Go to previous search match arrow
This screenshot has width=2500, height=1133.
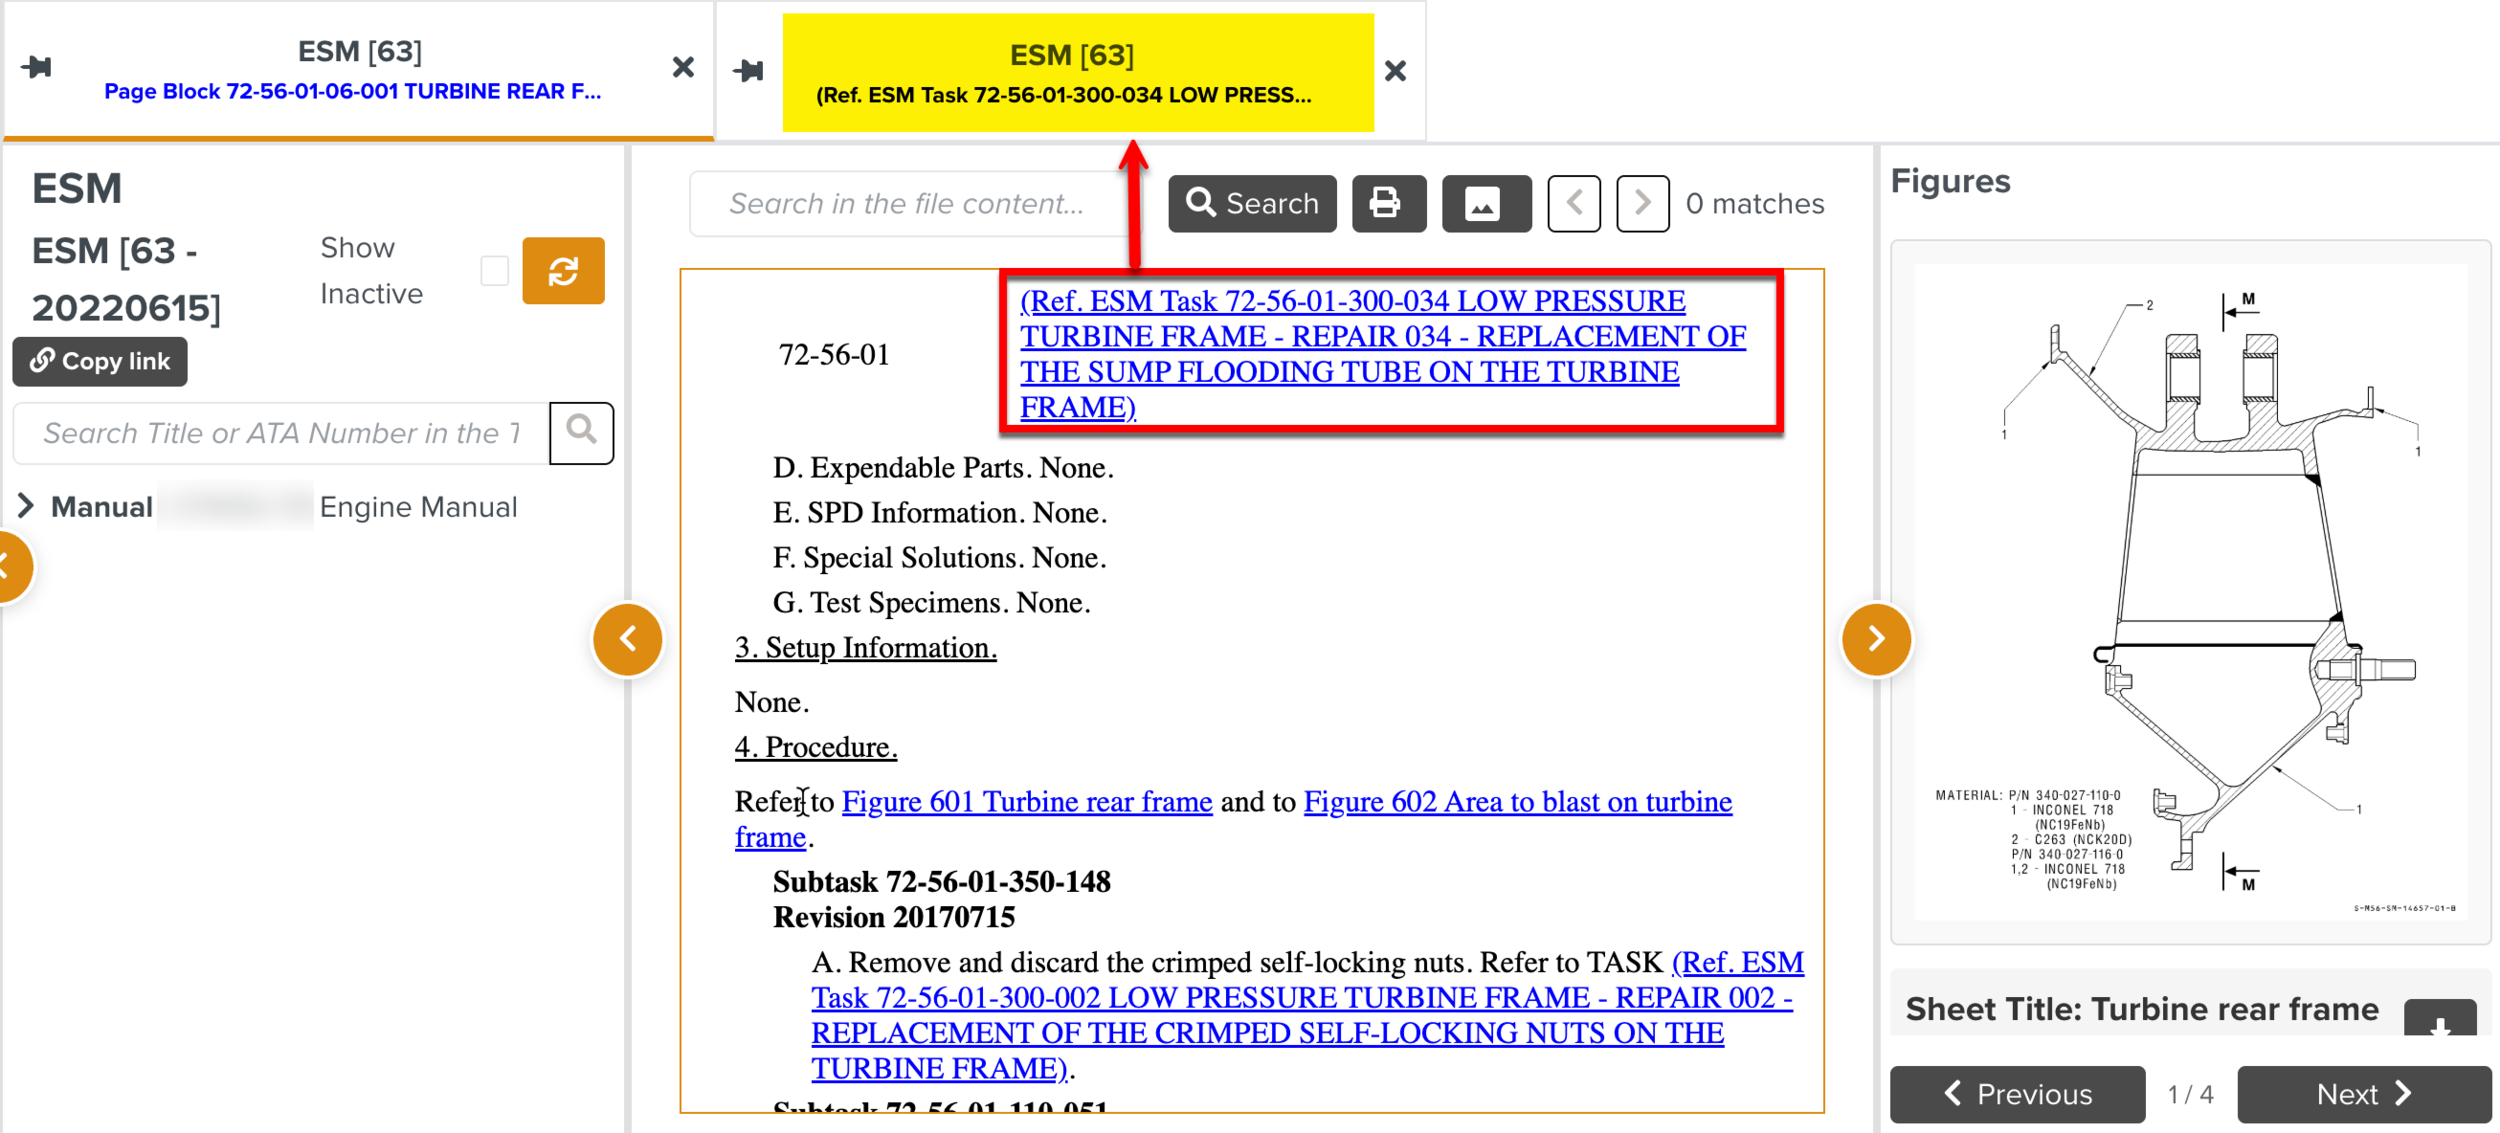pyautogui.click(x=1573, y=204)
